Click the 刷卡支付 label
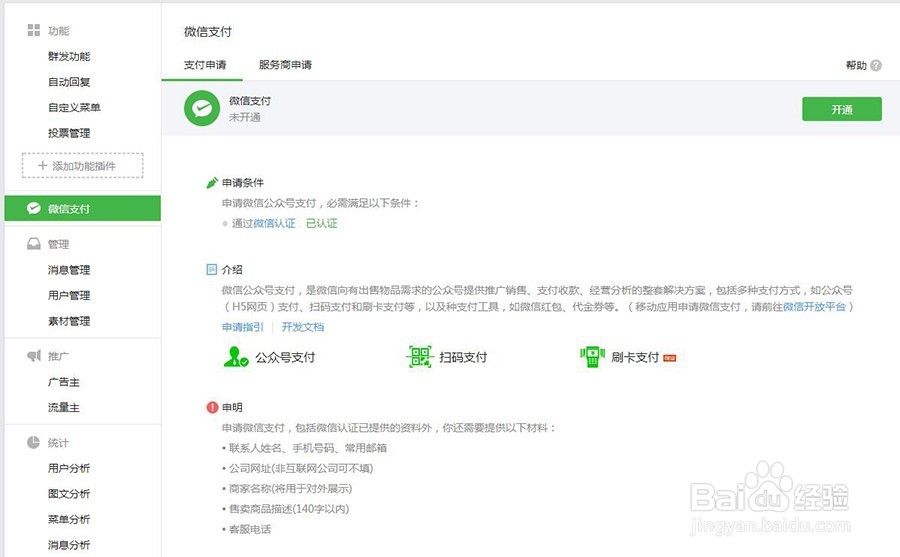 (x=635, y=357)
